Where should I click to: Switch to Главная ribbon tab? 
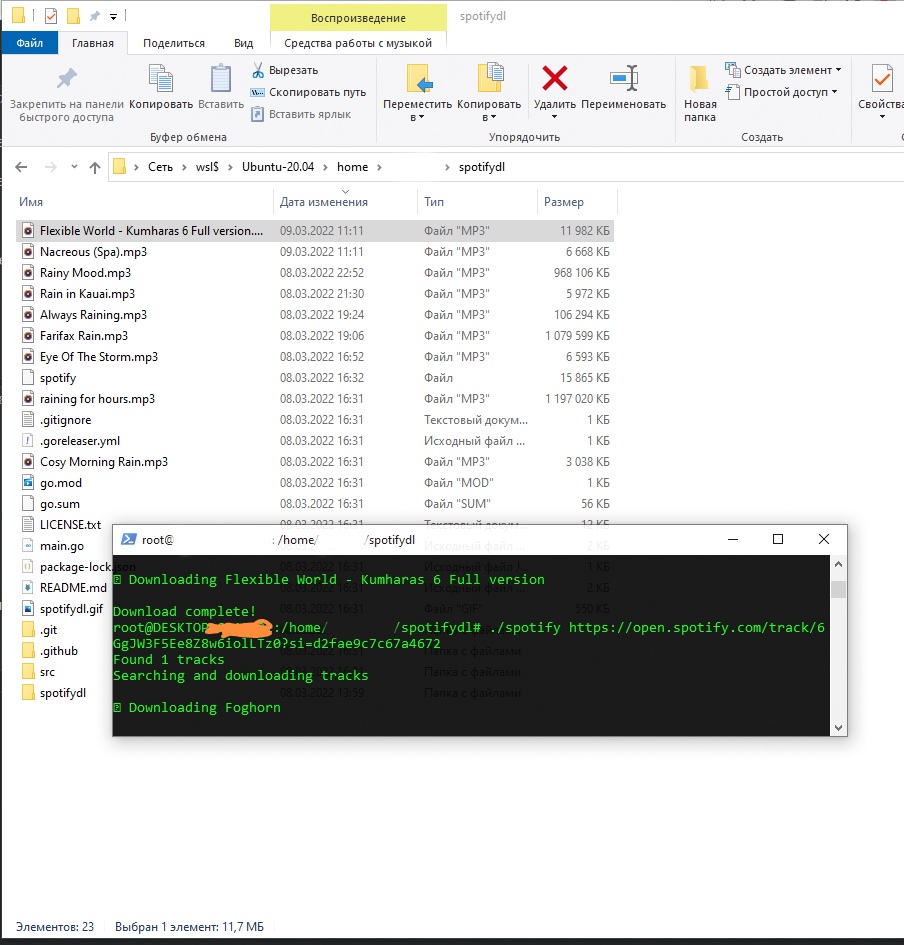tap(93, 43)
